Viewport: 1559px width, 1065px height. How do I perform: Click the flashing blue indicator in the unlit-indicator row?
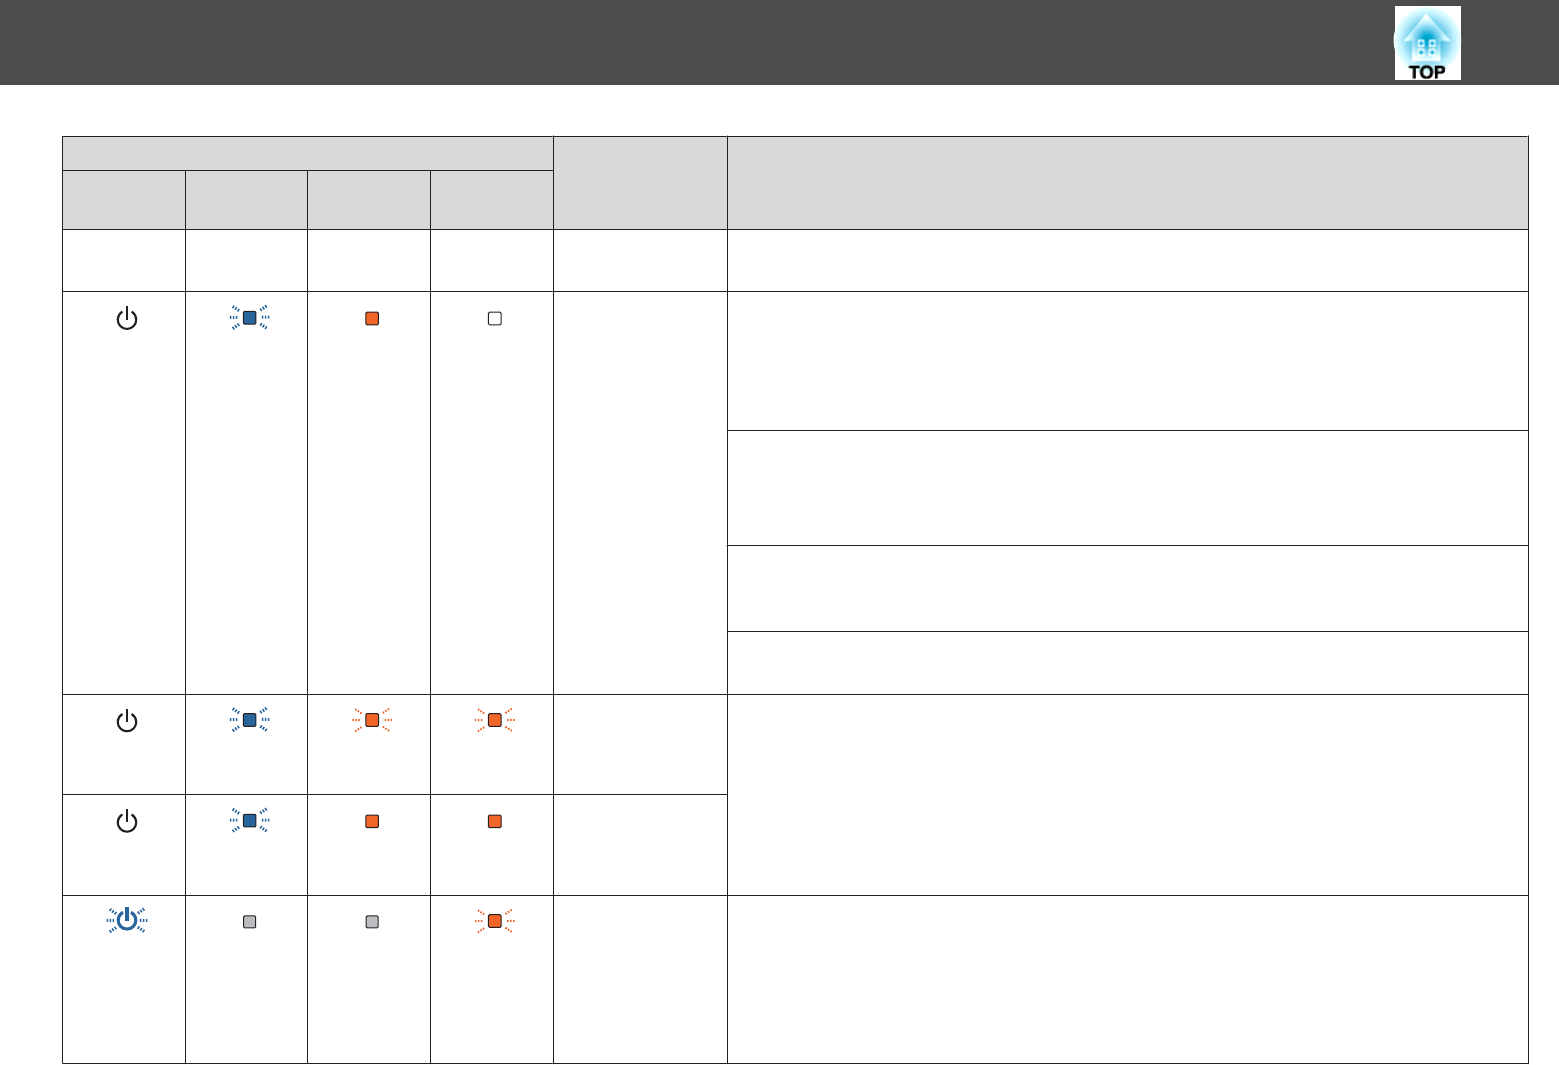click(250, 319)
